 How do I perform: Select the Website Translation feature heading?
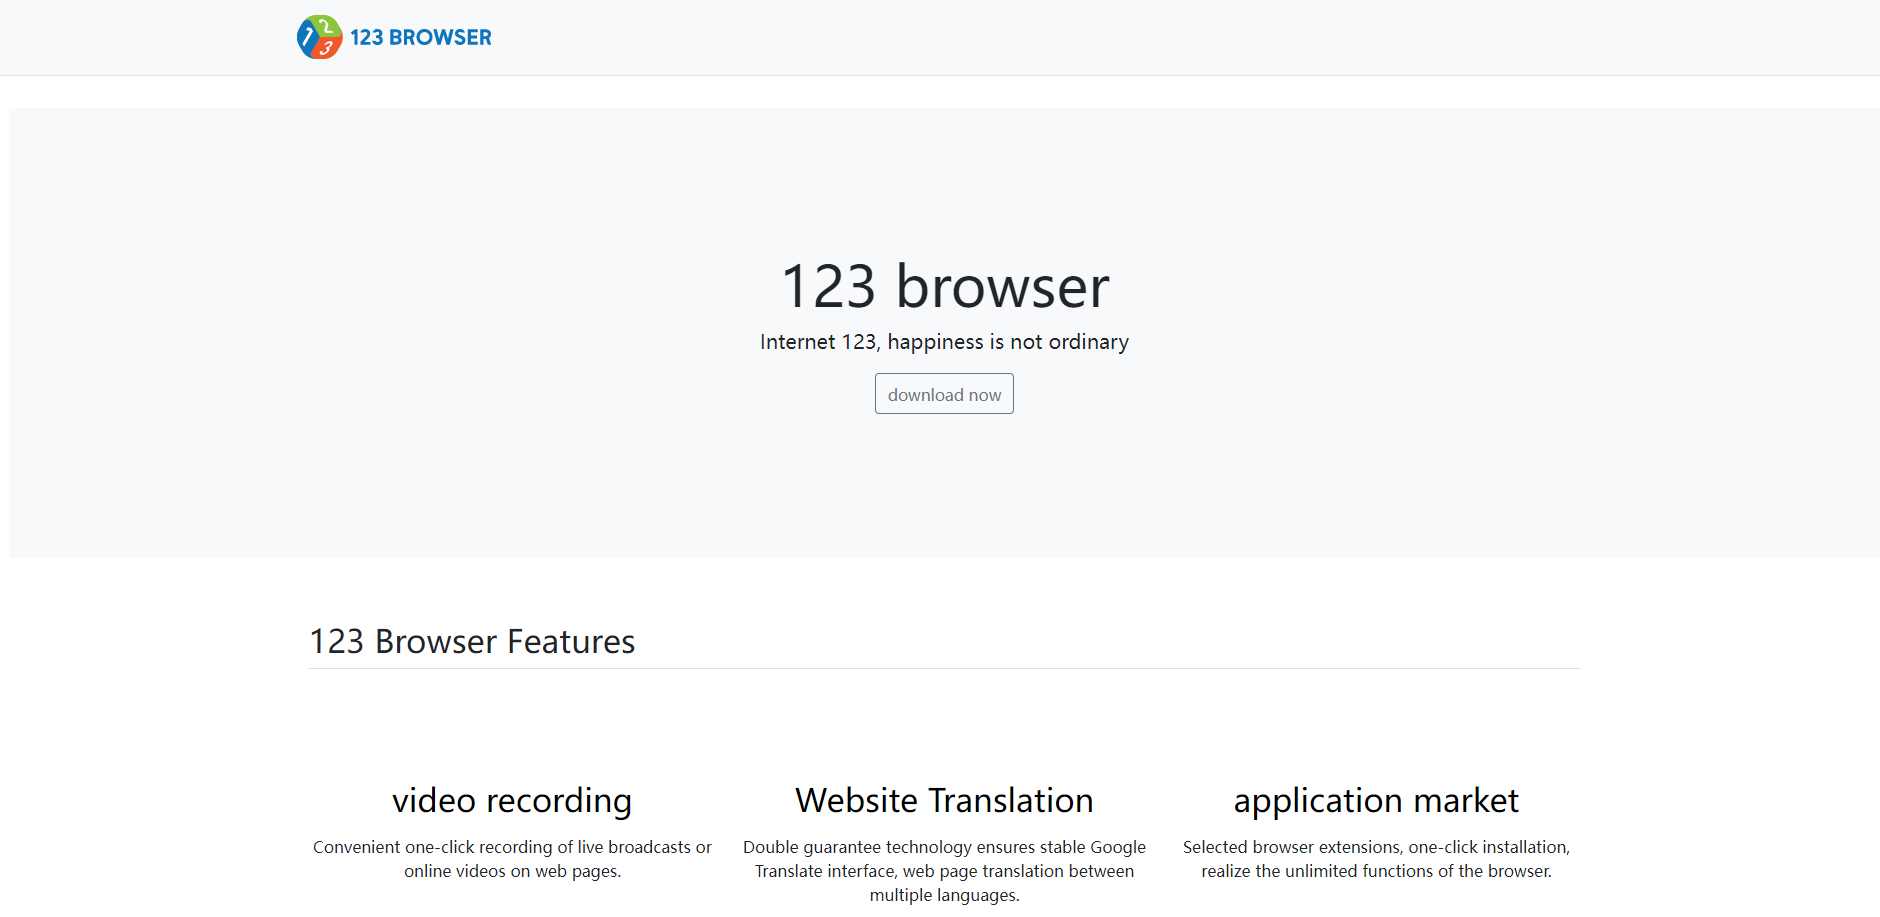click(x=944, y=800)
